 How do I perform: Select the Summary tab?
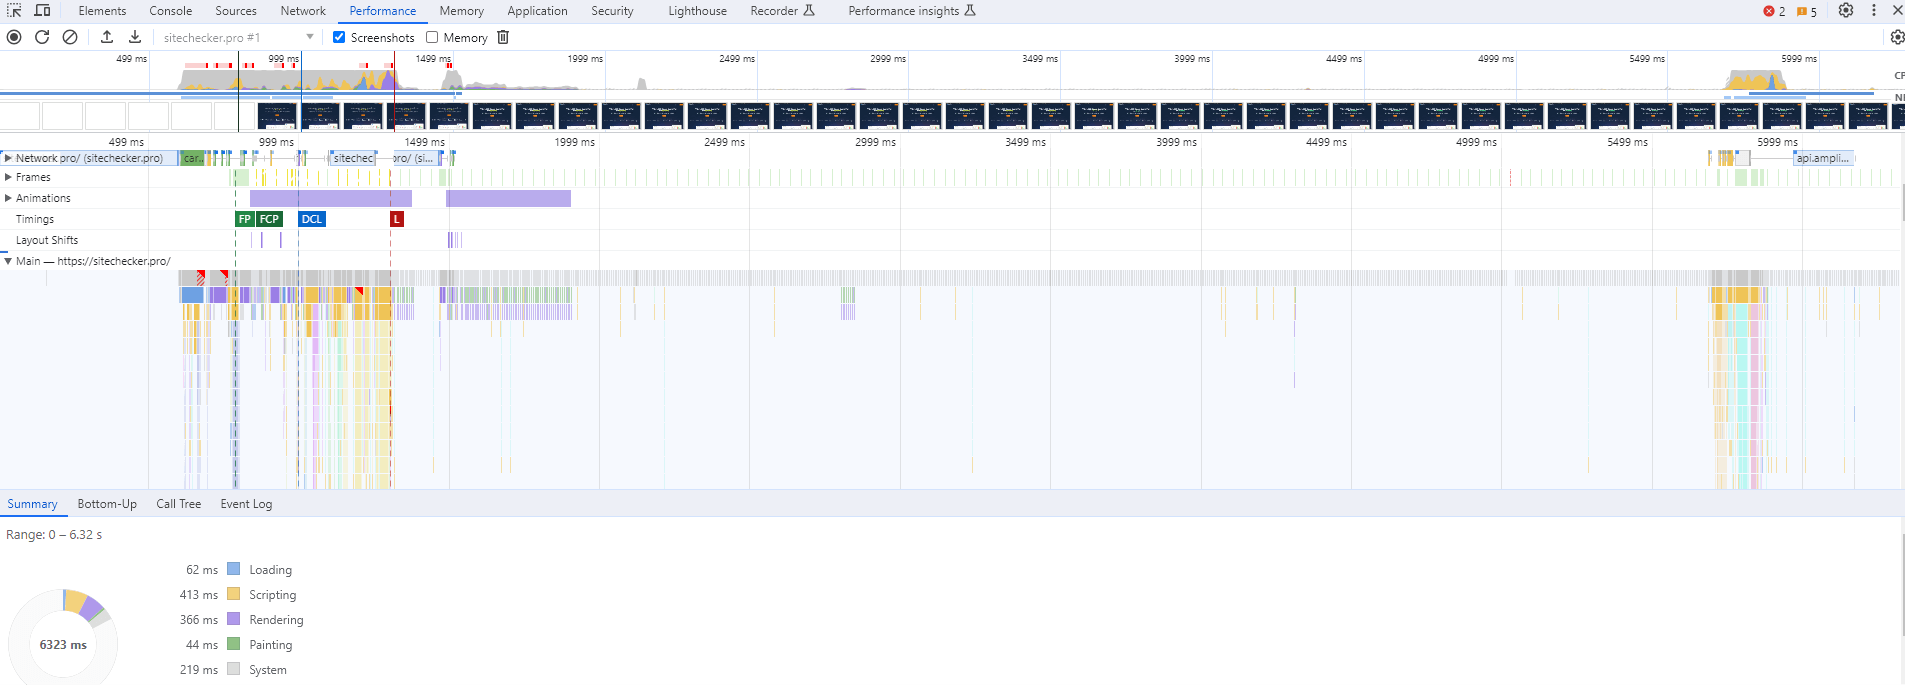coord(32,504)
